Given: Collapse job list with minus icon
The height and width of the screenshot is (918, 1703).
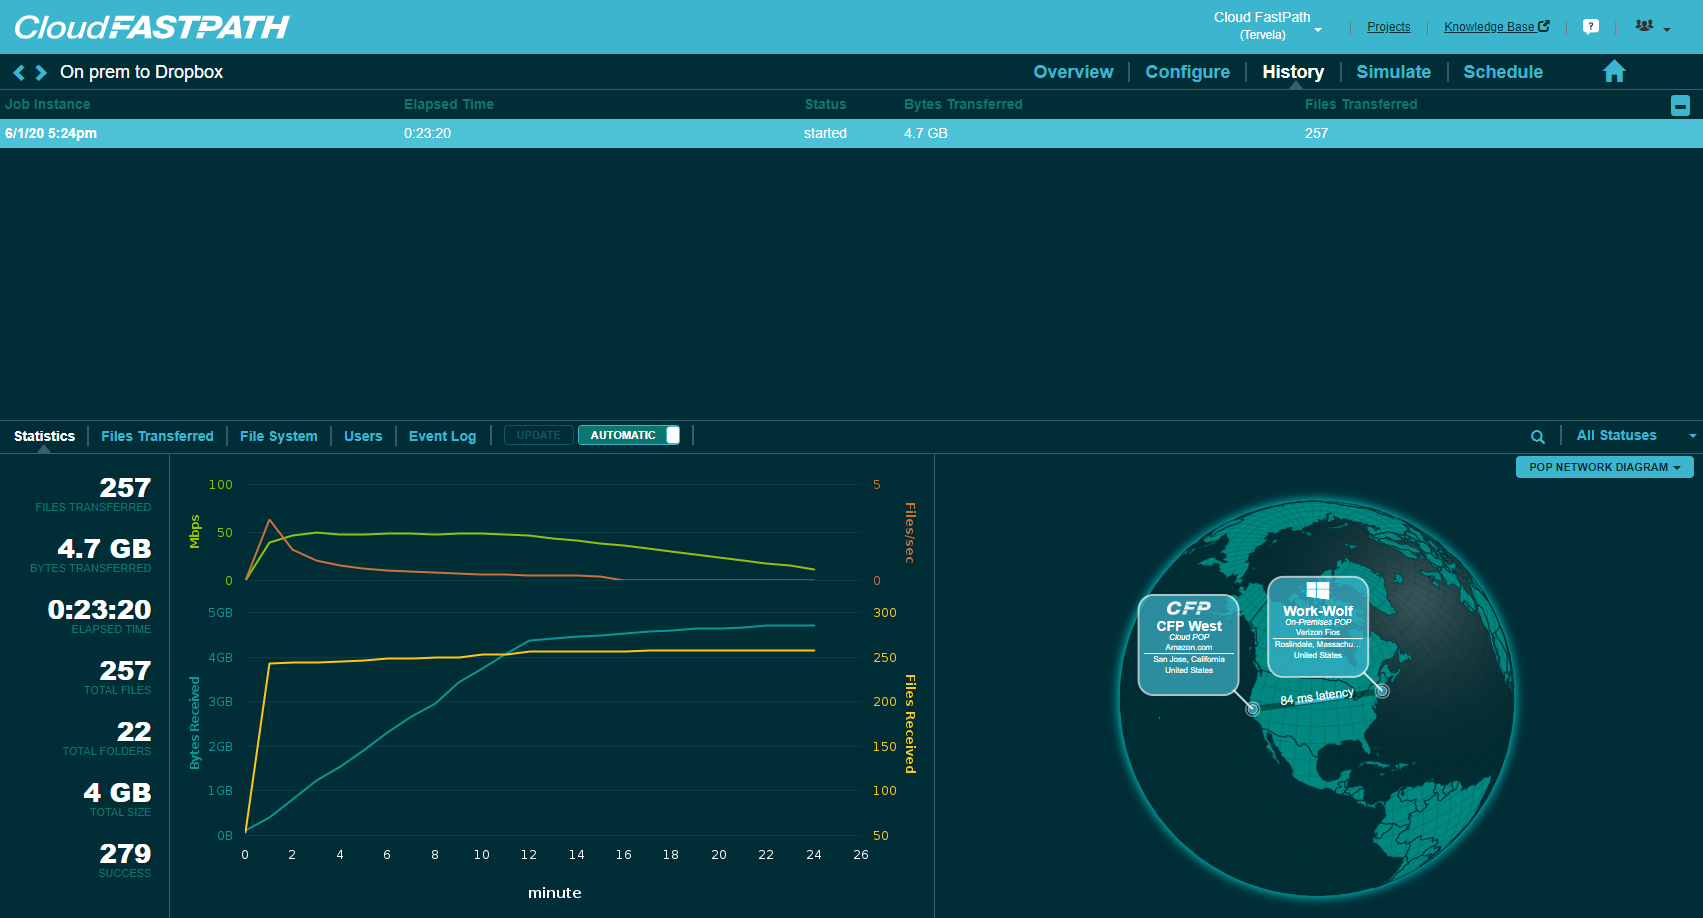Looking at the screenshot, I should click(x=1680, y=106).
